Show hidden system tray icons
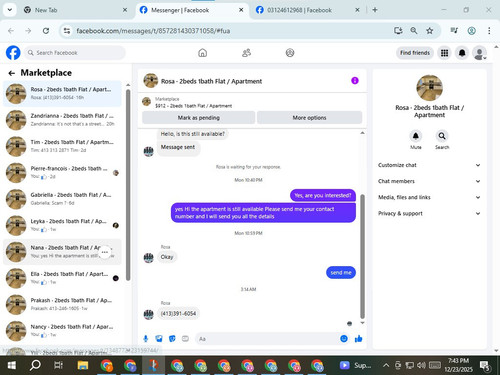 (x=386, y=365)
